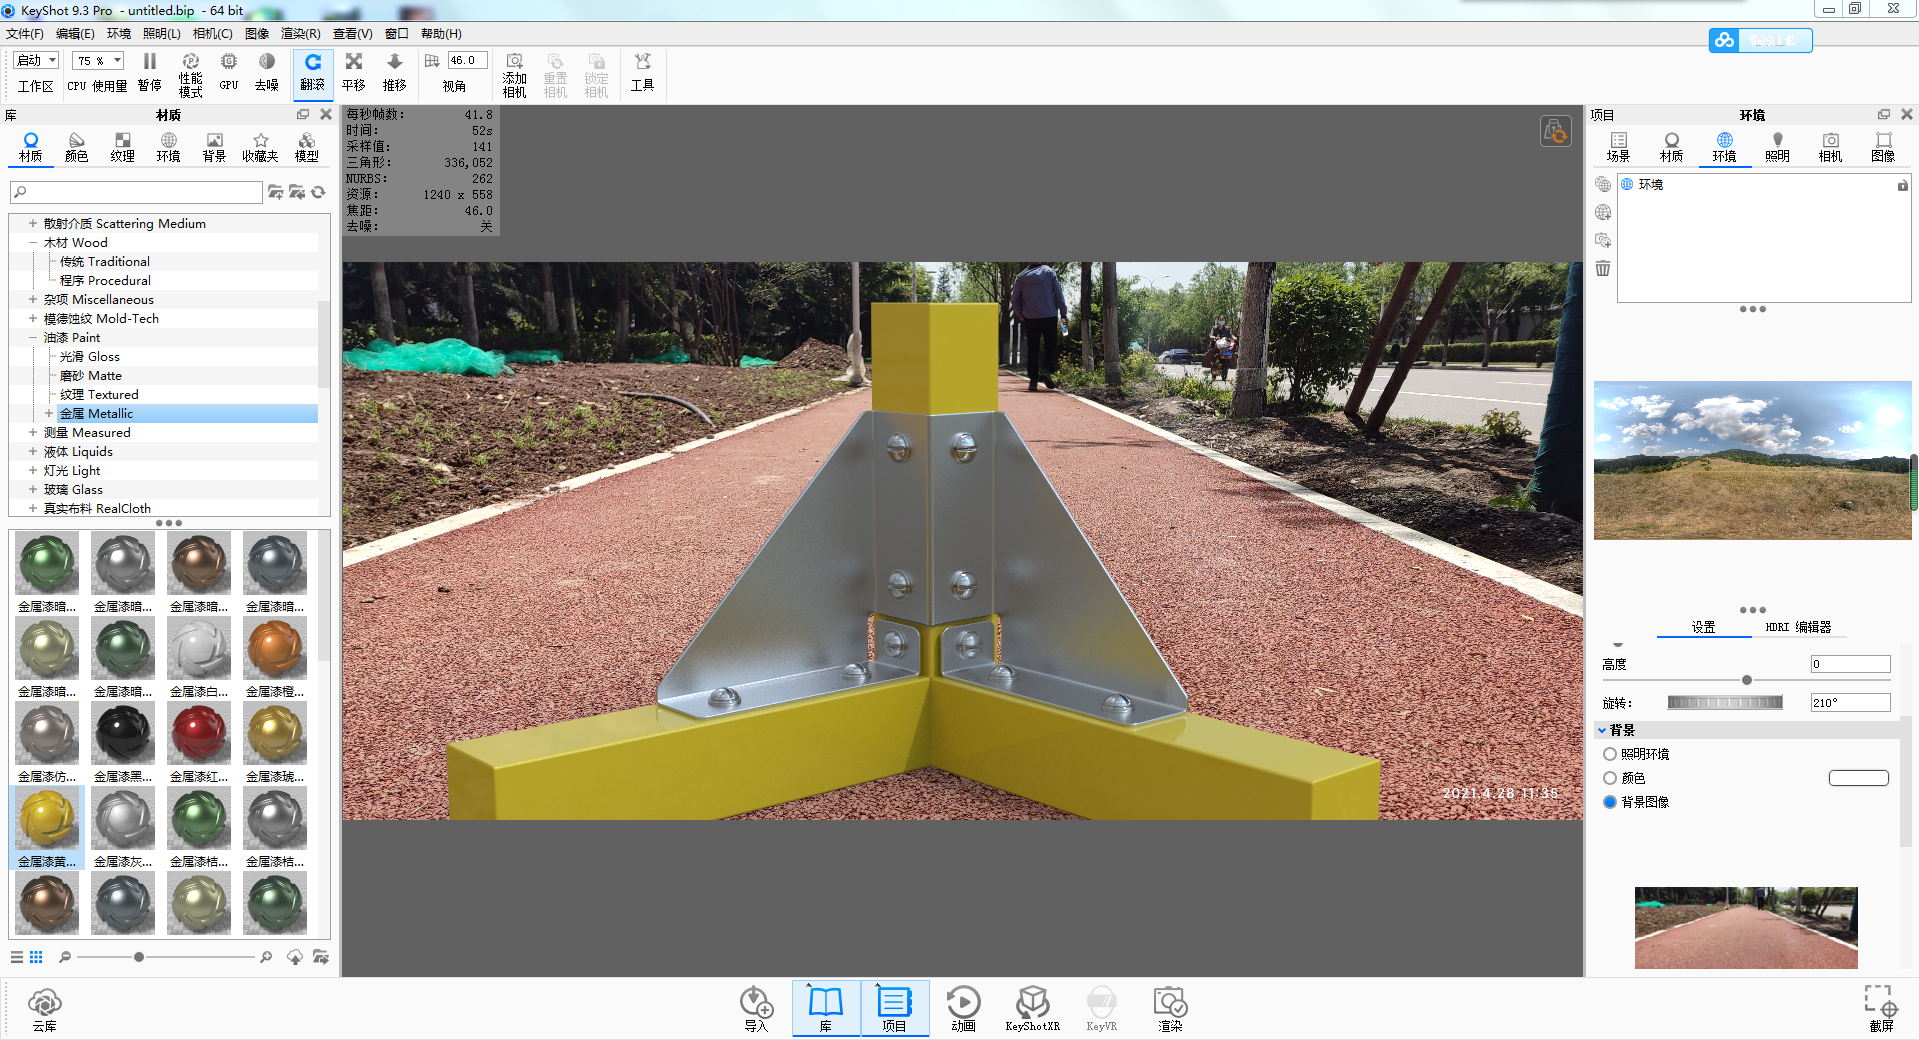This screenshot has width=1919, height=1040.
Task: Click the refresh library icon
Action: coord(319,192)
